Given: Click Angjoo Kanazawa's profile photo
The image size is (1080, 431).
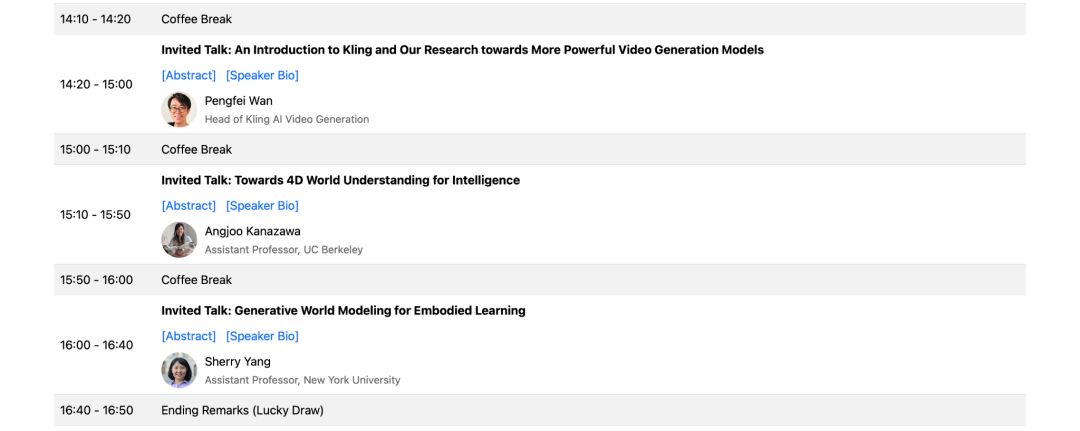Looking at the screenshot, I should point(179,240).
